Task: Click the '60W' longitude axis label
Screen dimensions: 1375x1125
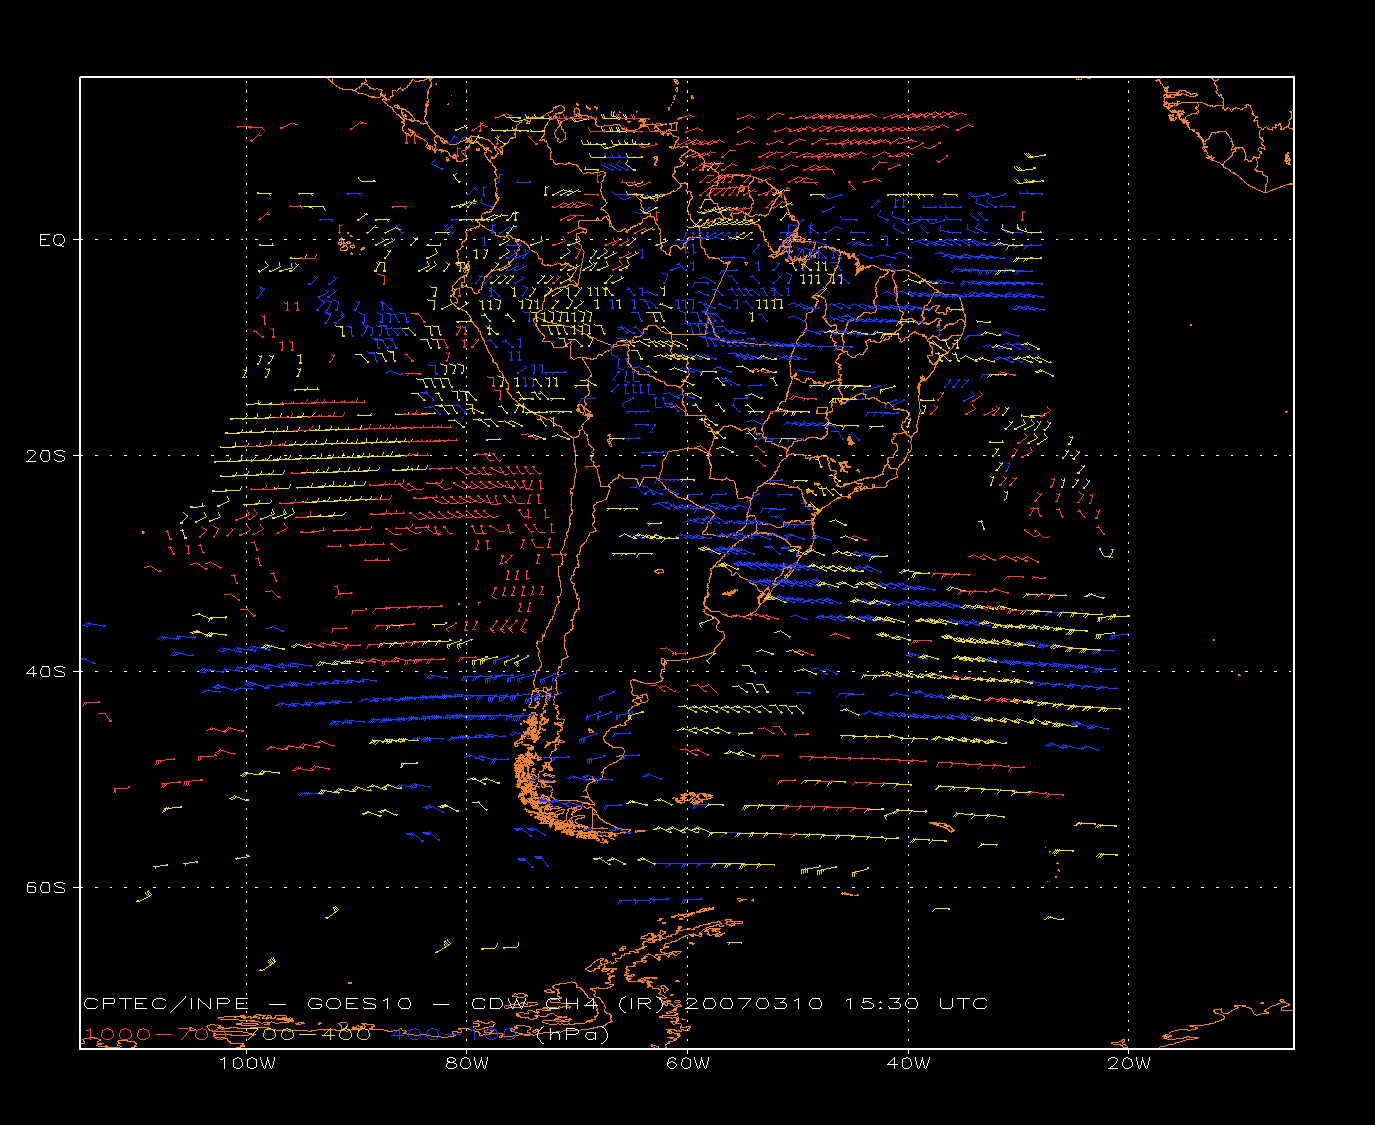Action: [x=688, y=1063]
